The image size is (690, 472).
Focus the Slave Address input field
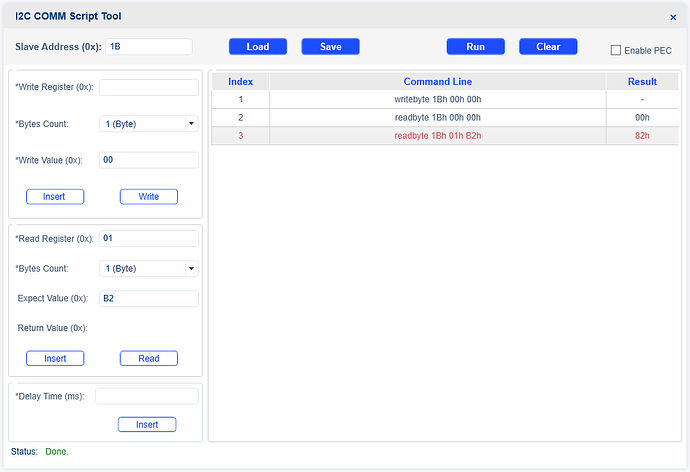point(148,47)
